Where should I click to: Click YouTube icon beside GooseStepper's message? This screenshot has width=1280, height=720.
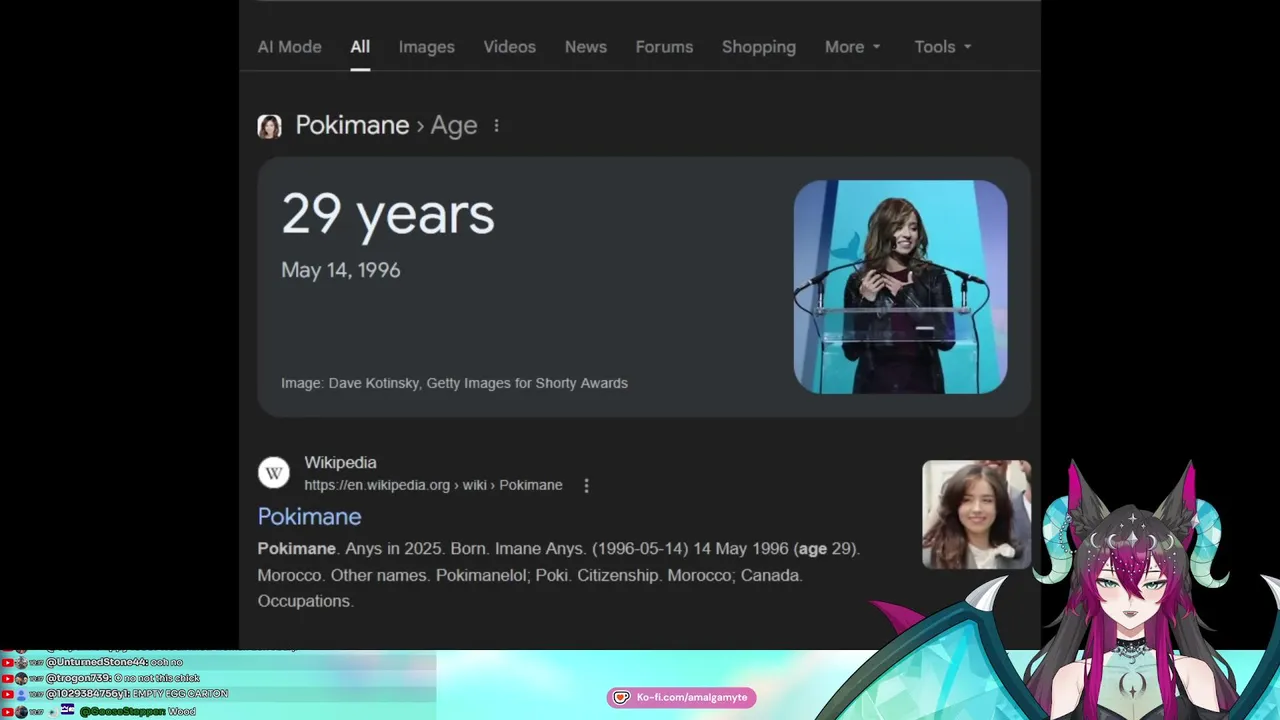pyautogui.click(x=8, y=712)
